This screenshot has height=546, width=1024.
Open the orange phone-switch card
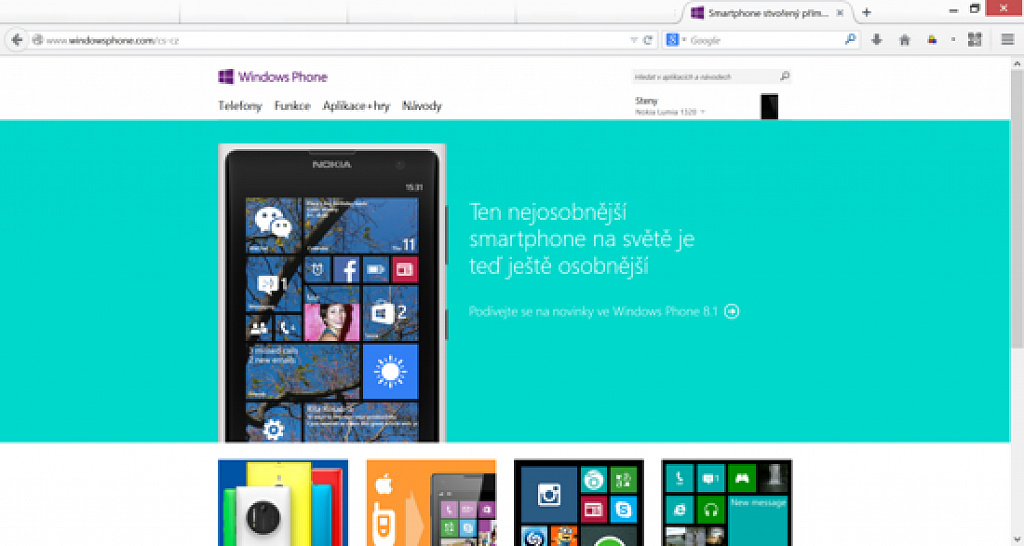tap(431, 503)
